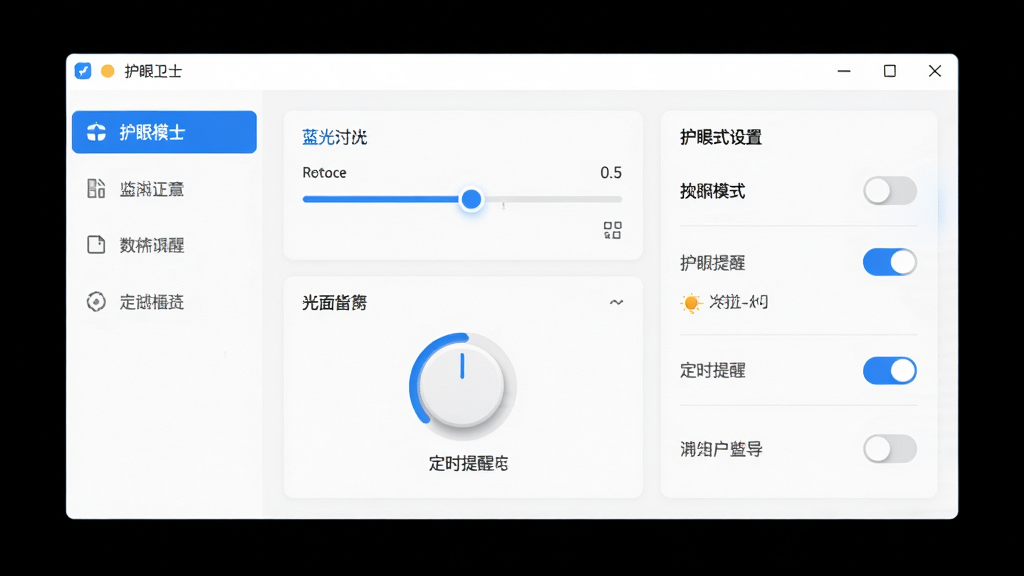Close the 护眼卫士 window
The width and height of the screenshot is (1024, 576).
point(935,71)
